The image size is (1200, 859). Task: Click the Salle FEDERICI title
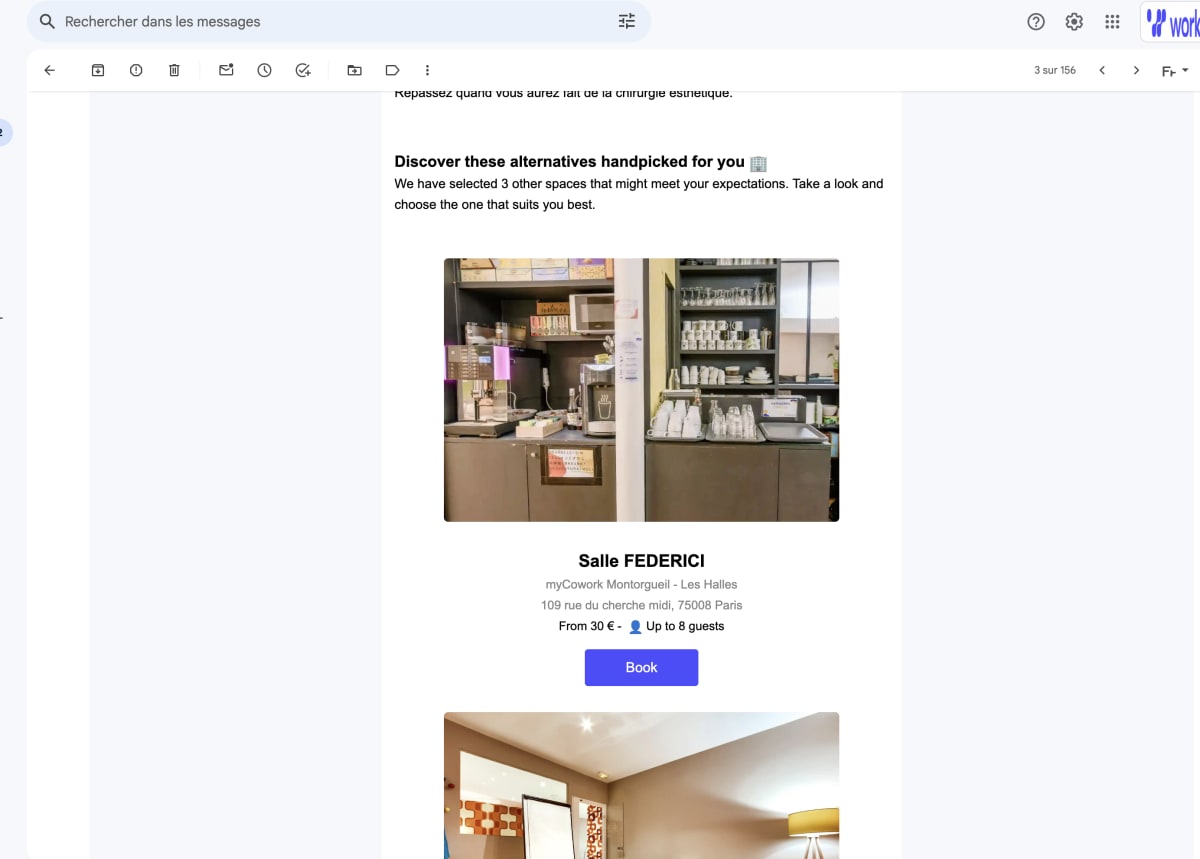click(641, 561)
